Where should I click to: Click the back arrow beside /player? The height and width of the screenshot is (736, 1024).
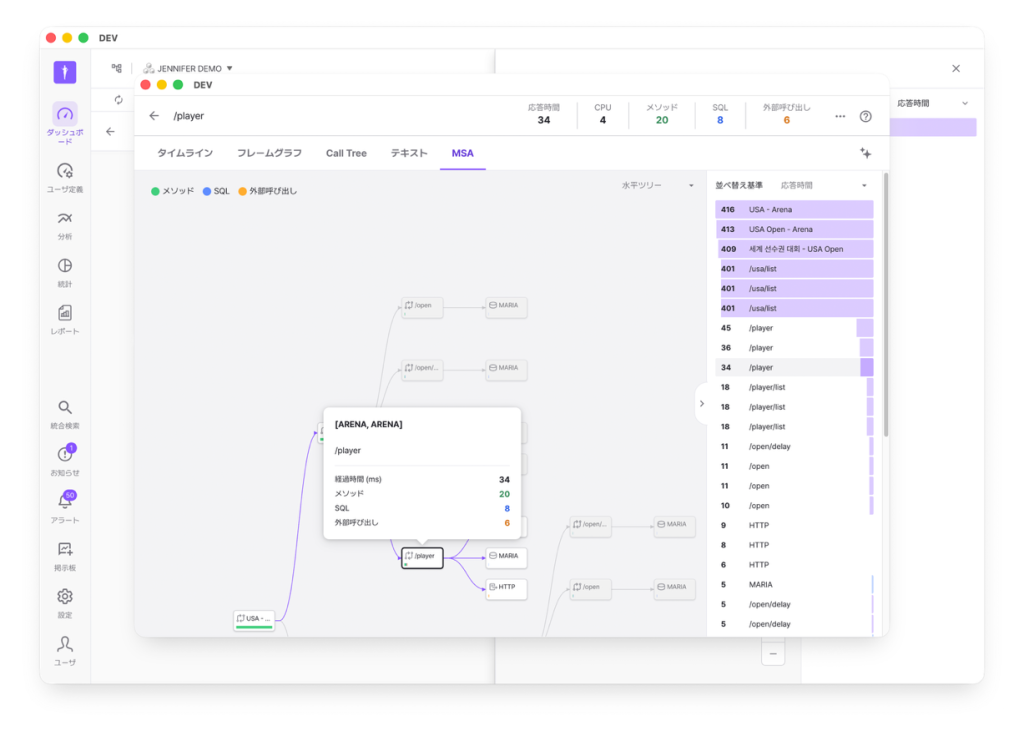pyautogui.click(x=154, y=116)
